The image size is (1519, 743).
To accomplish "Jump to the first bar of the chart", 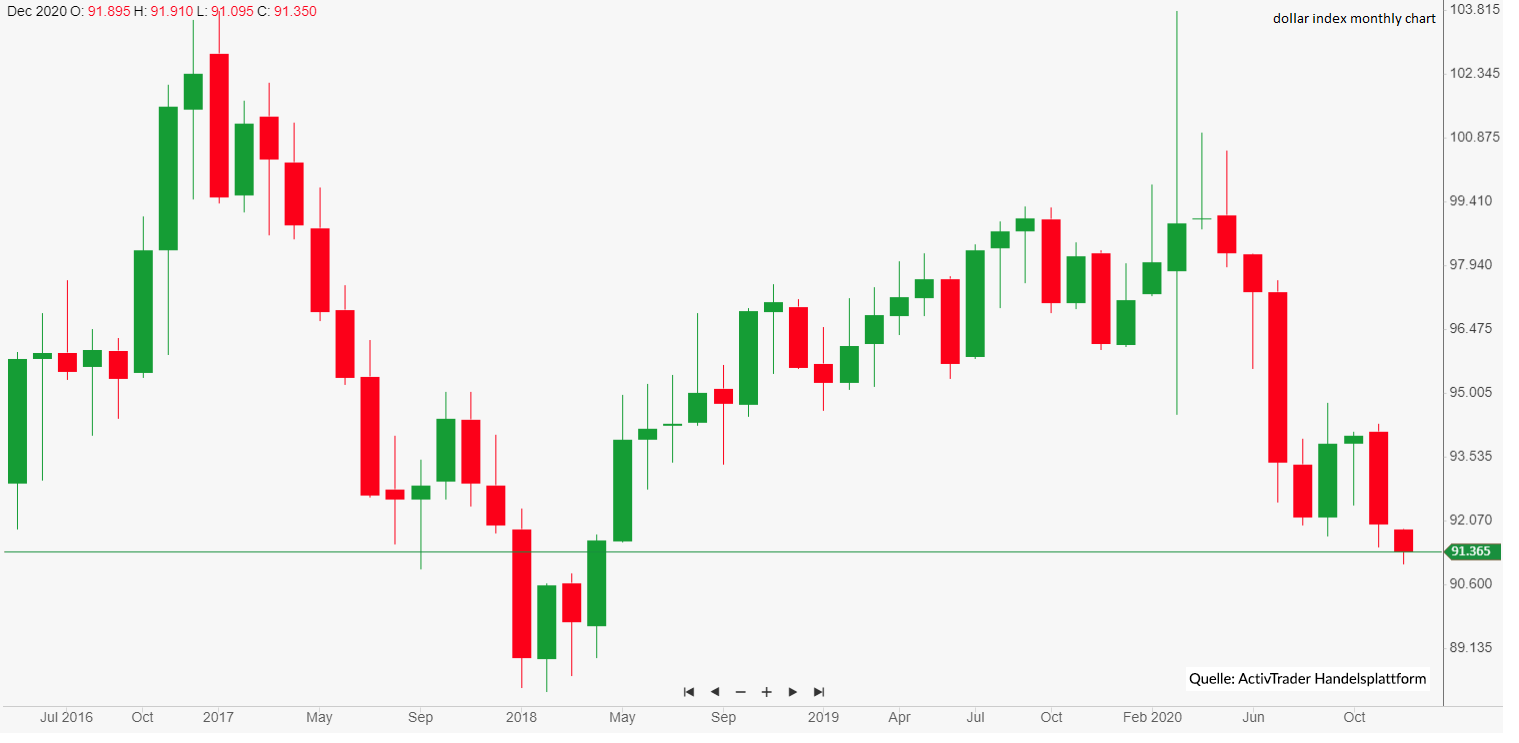I will (688, 692).
